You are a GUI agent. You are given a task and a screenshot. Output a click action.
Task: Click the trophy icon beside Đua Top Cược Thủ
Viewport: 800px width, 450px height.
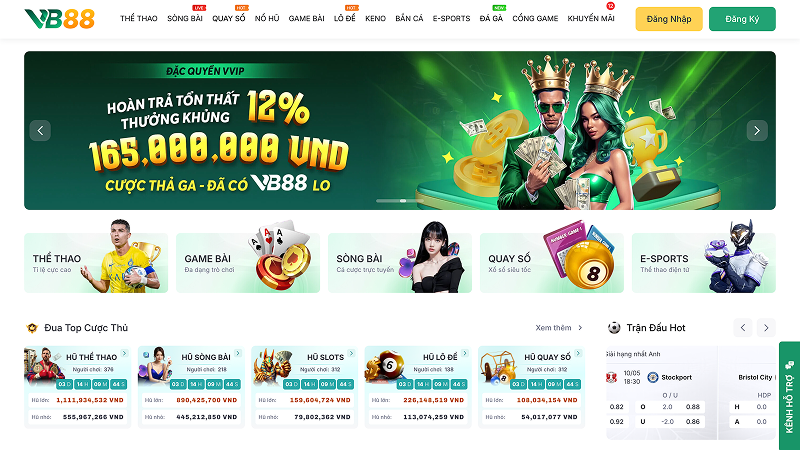(32, 328)
